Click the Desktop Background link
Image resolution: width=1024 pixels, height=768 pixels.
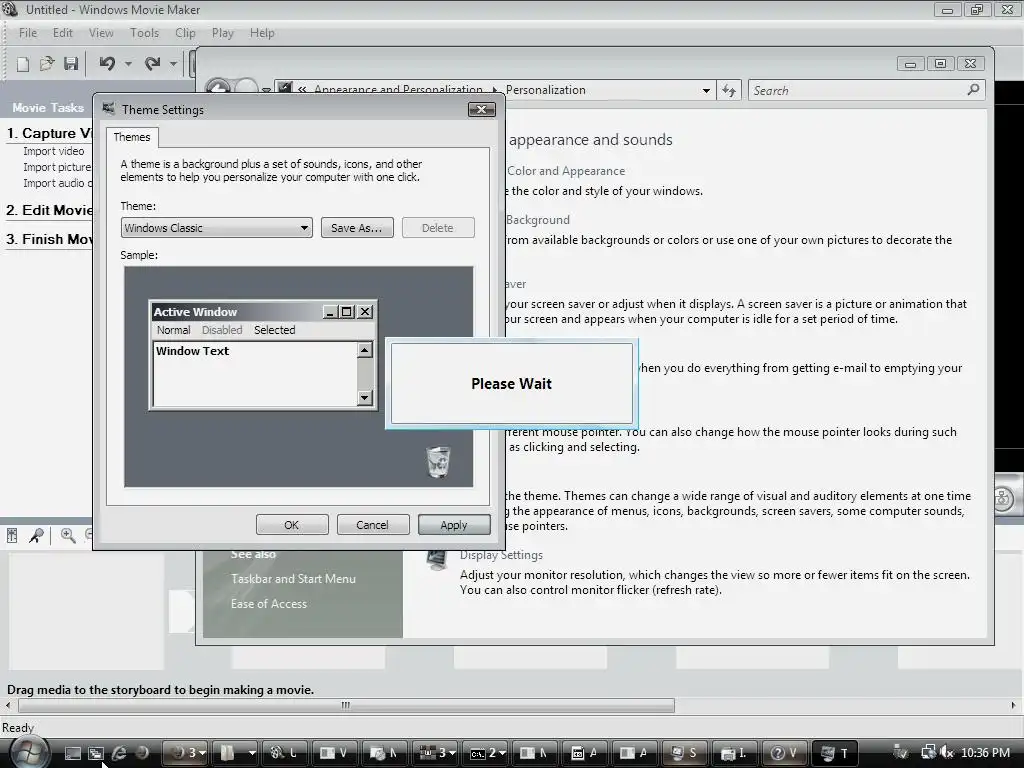537,220
